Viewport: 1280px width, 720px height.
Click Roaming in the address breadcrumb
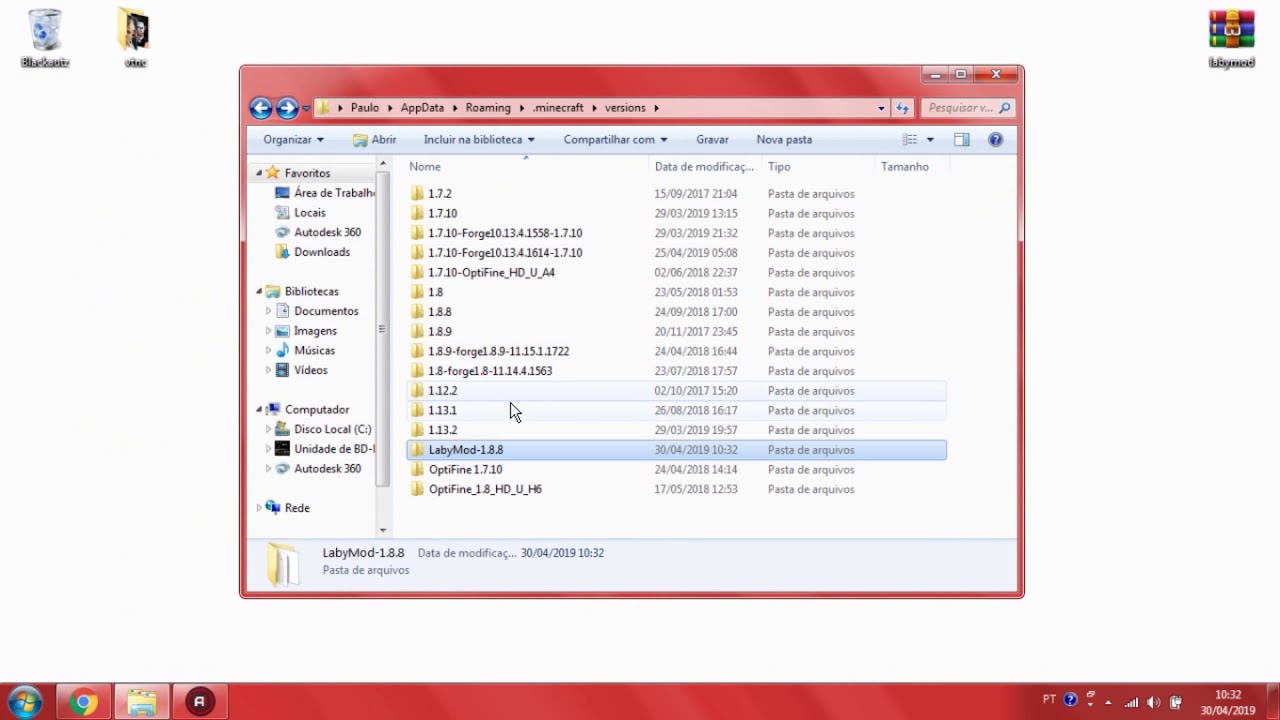pos(488,108)
